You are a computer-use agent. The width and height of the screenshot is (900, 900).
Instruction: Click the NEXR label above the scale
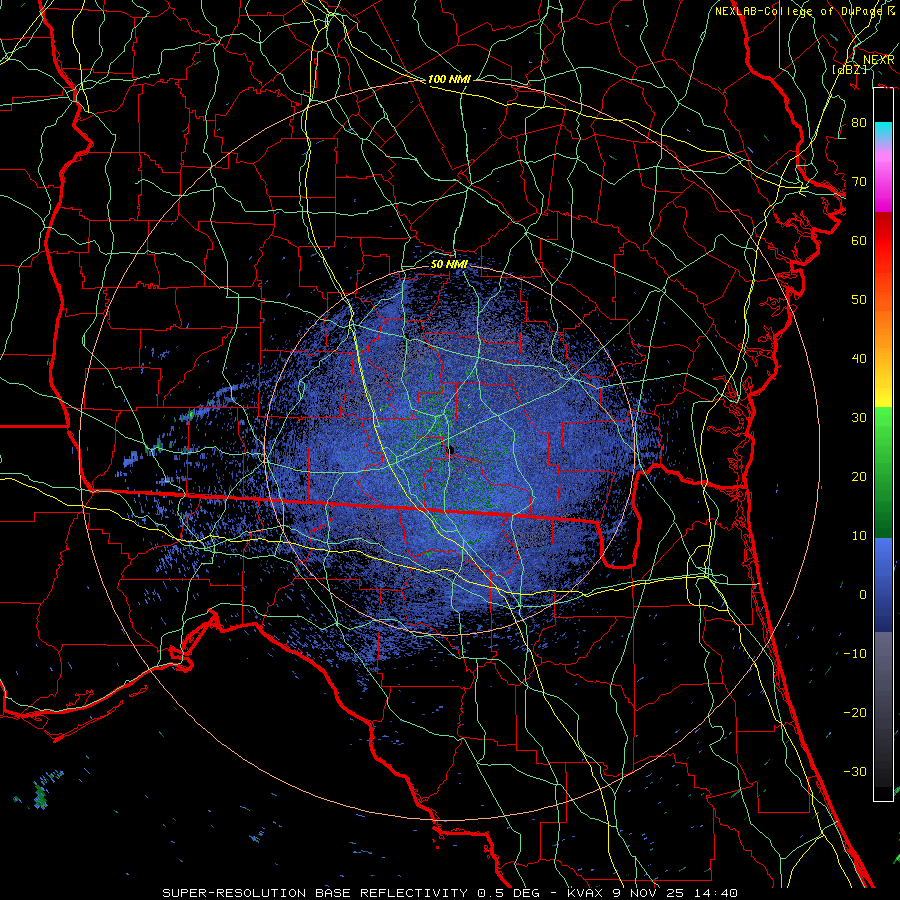click(x=878, y=60)
